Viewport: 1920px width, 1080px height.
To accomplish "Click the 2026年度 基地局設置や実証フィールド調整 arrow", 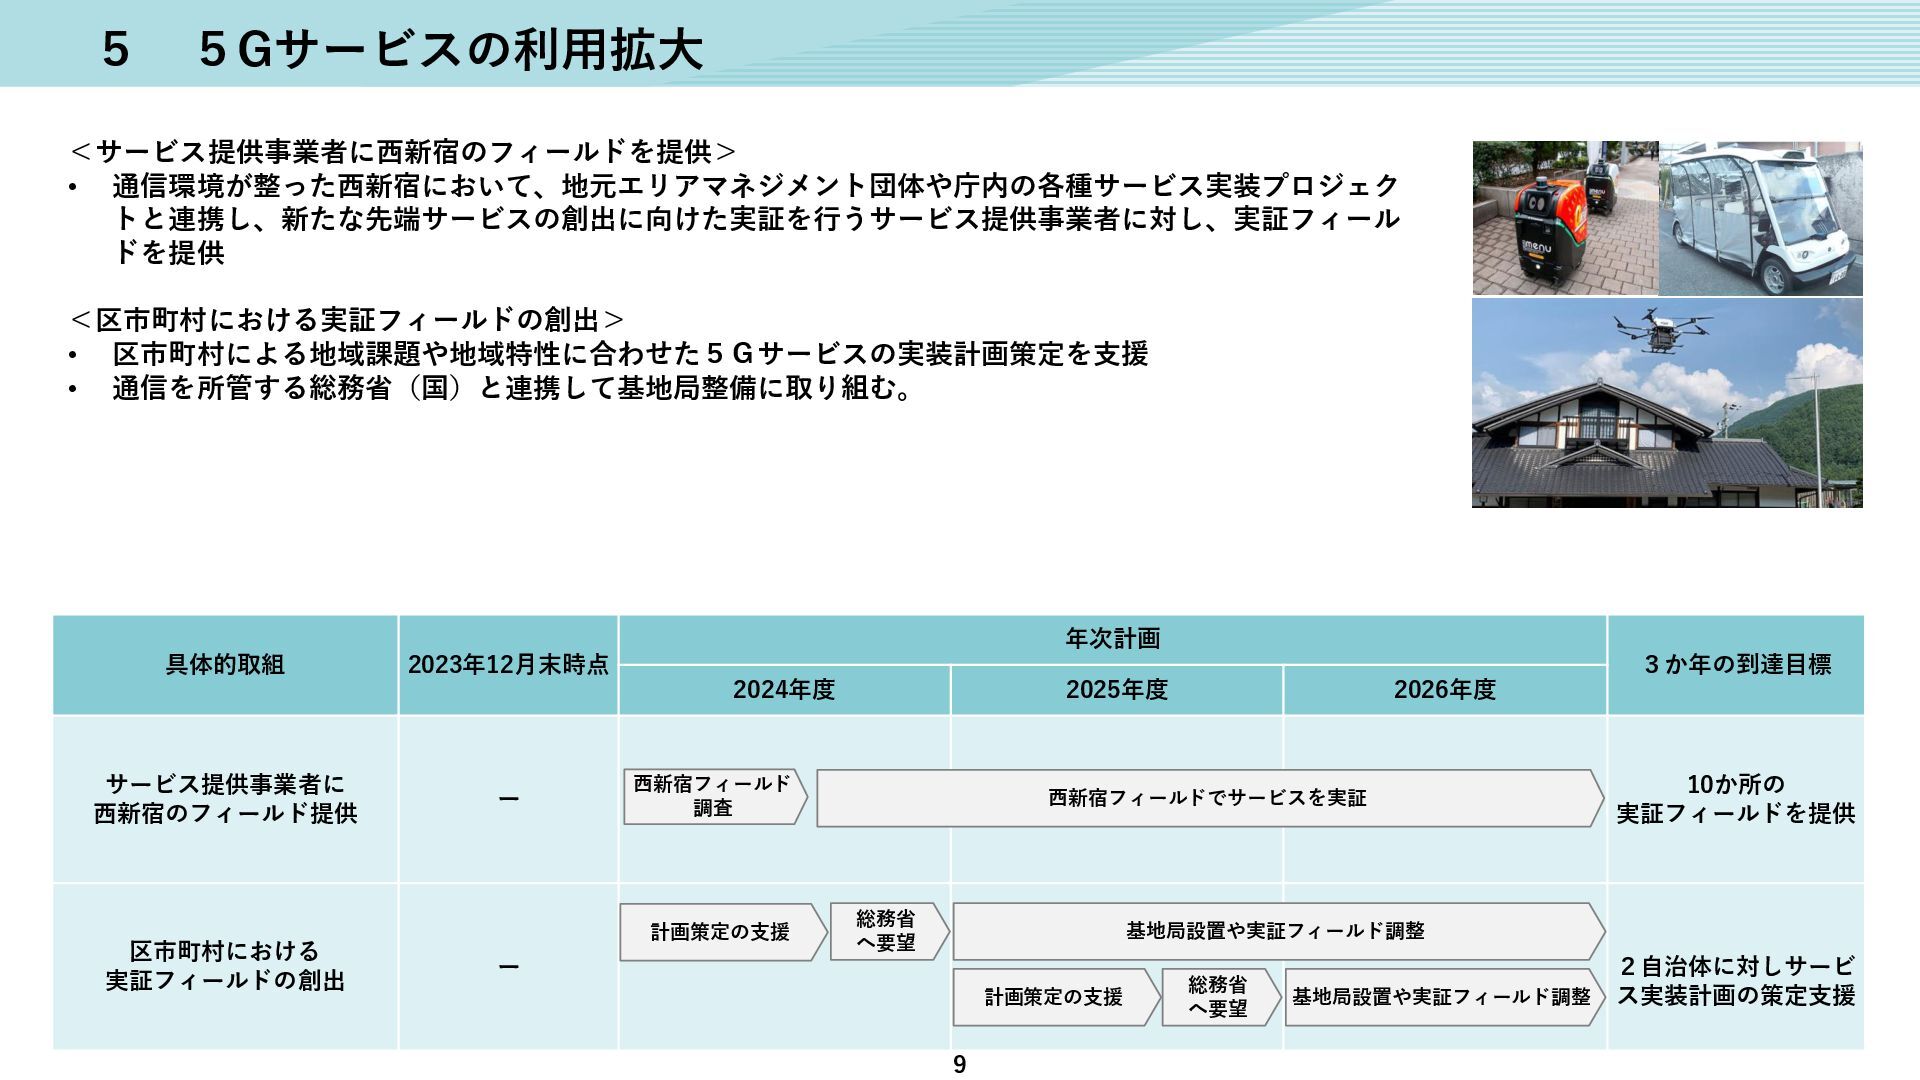I will (x=1441, y=997).
